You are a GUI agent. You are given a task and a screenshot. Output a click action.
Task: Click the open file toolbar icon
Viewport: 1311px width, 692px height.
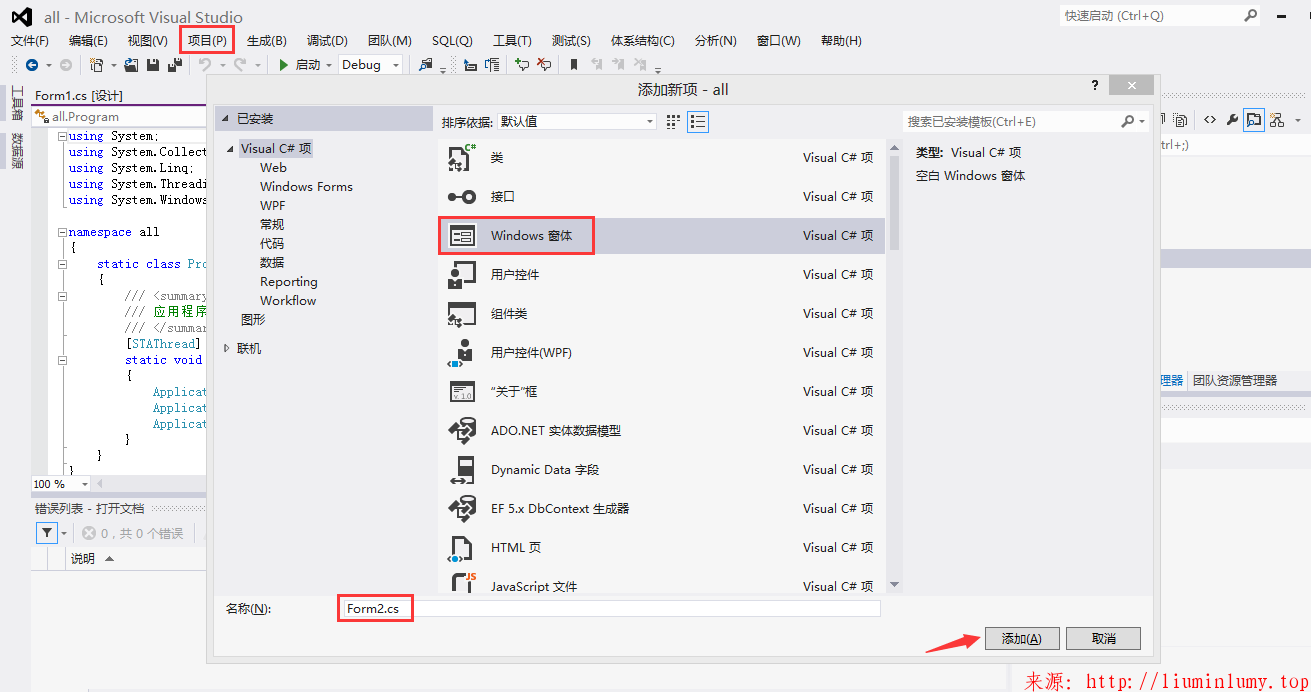pyautogui.click(x=131, y=65)
